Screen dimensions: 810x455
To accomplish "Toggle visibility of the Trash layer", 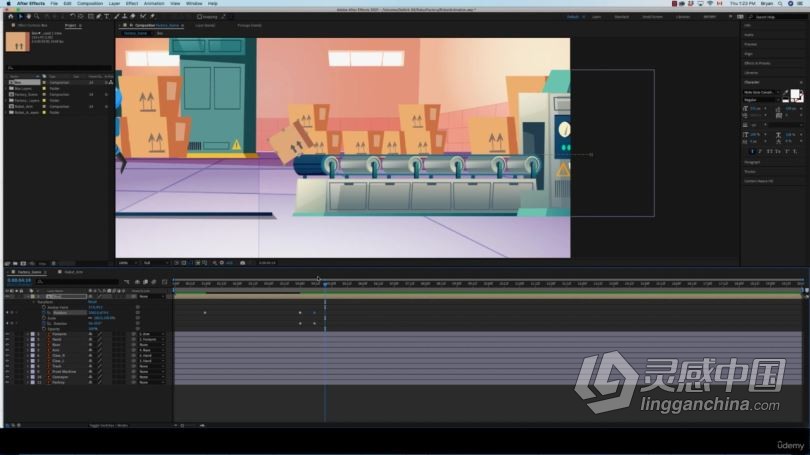I will click(7, 366).
